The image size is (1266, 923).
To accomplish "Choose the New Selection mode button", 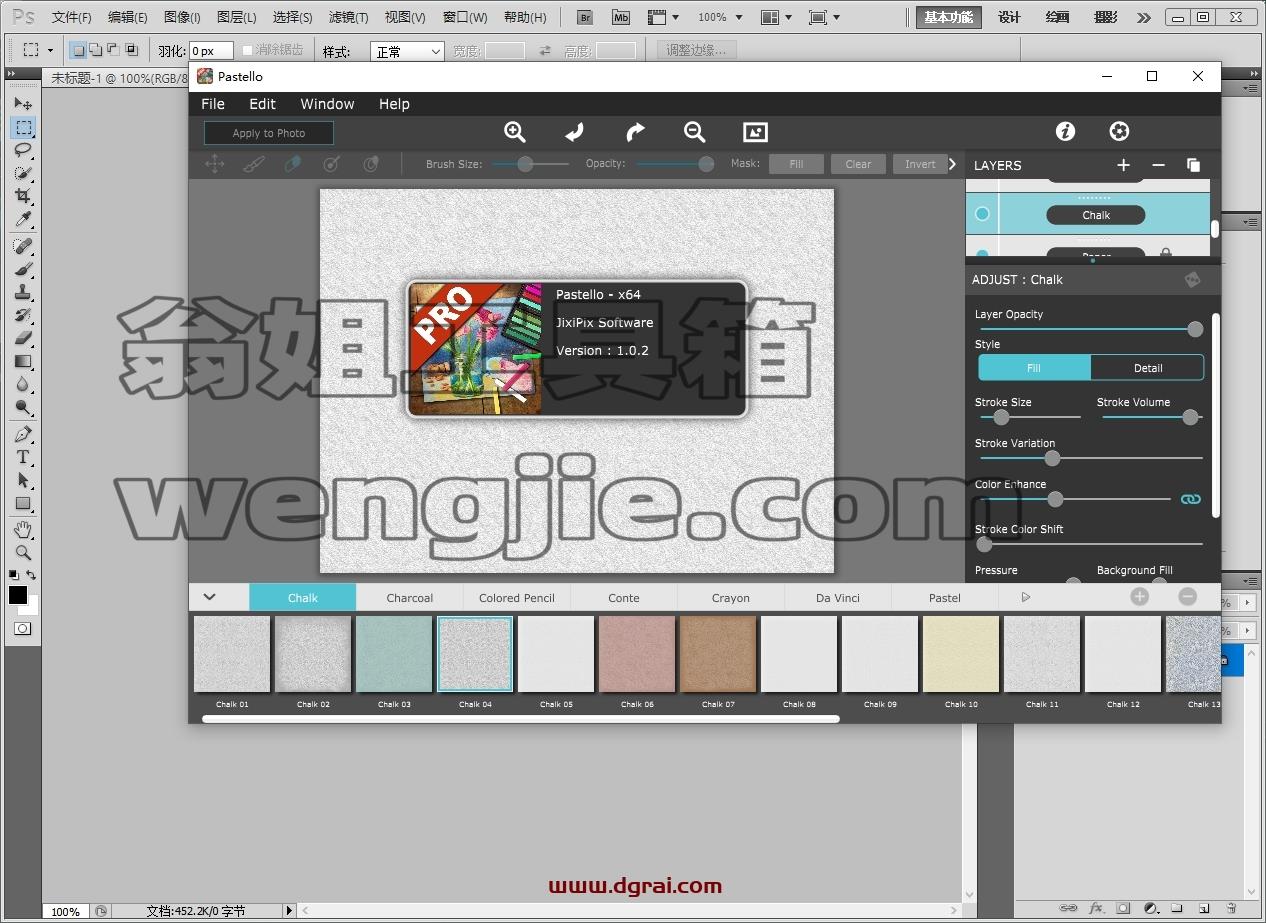I will [78, 50].
